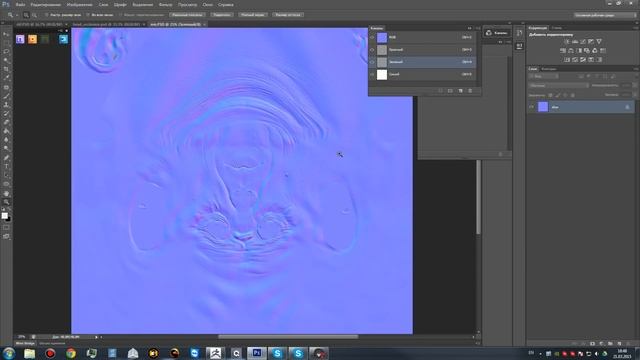Open foreground color picker swatch

point(4,216)
